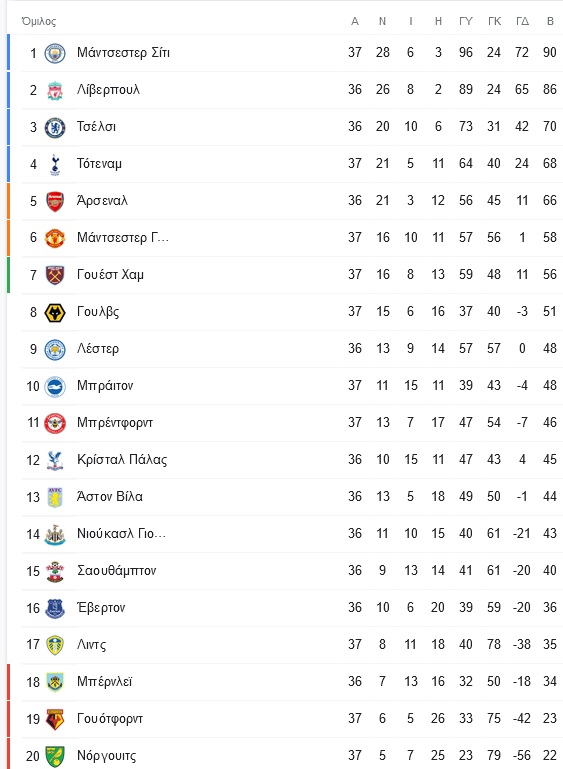Click the Leicester fox crest
This screenshot has width=563, height=769.
point(55,349)
